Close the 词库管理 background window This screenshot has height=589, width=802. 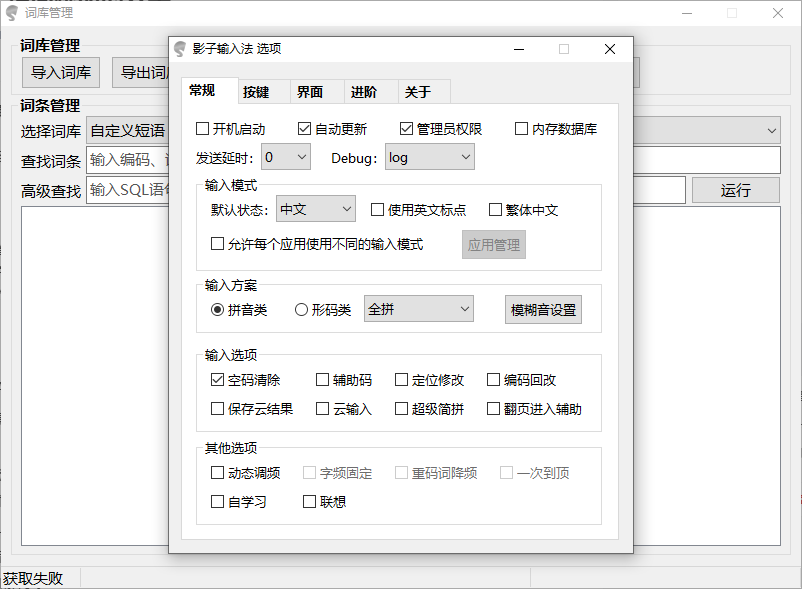[777, 13]
